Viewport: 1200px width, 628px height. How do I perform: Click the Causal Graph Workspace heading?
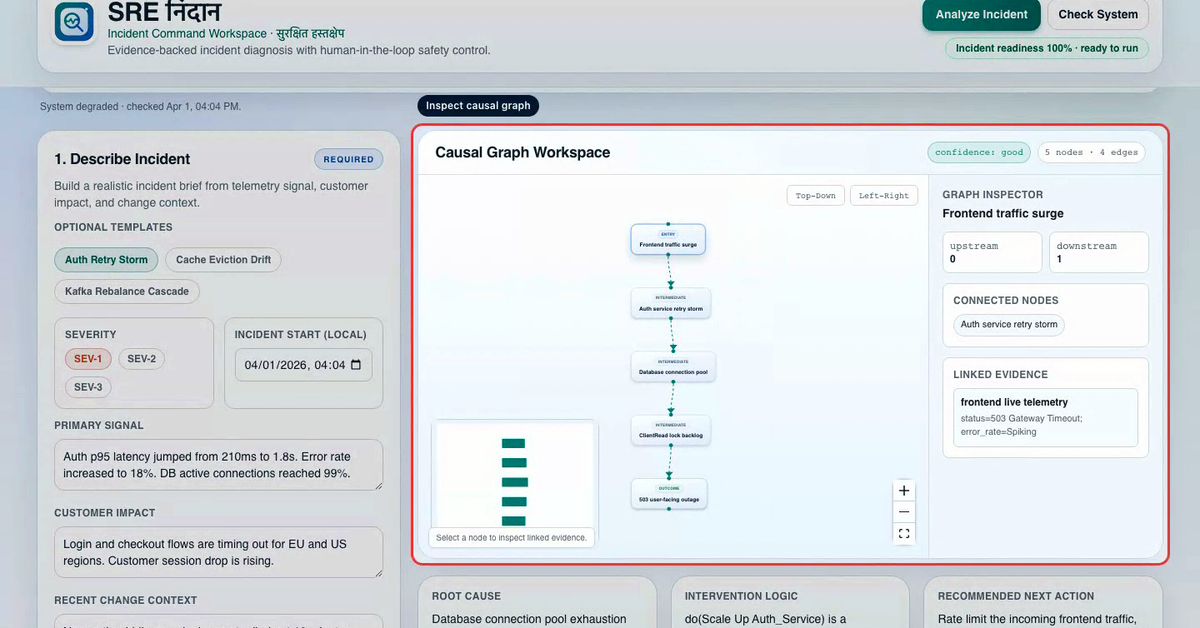(522, 153)
